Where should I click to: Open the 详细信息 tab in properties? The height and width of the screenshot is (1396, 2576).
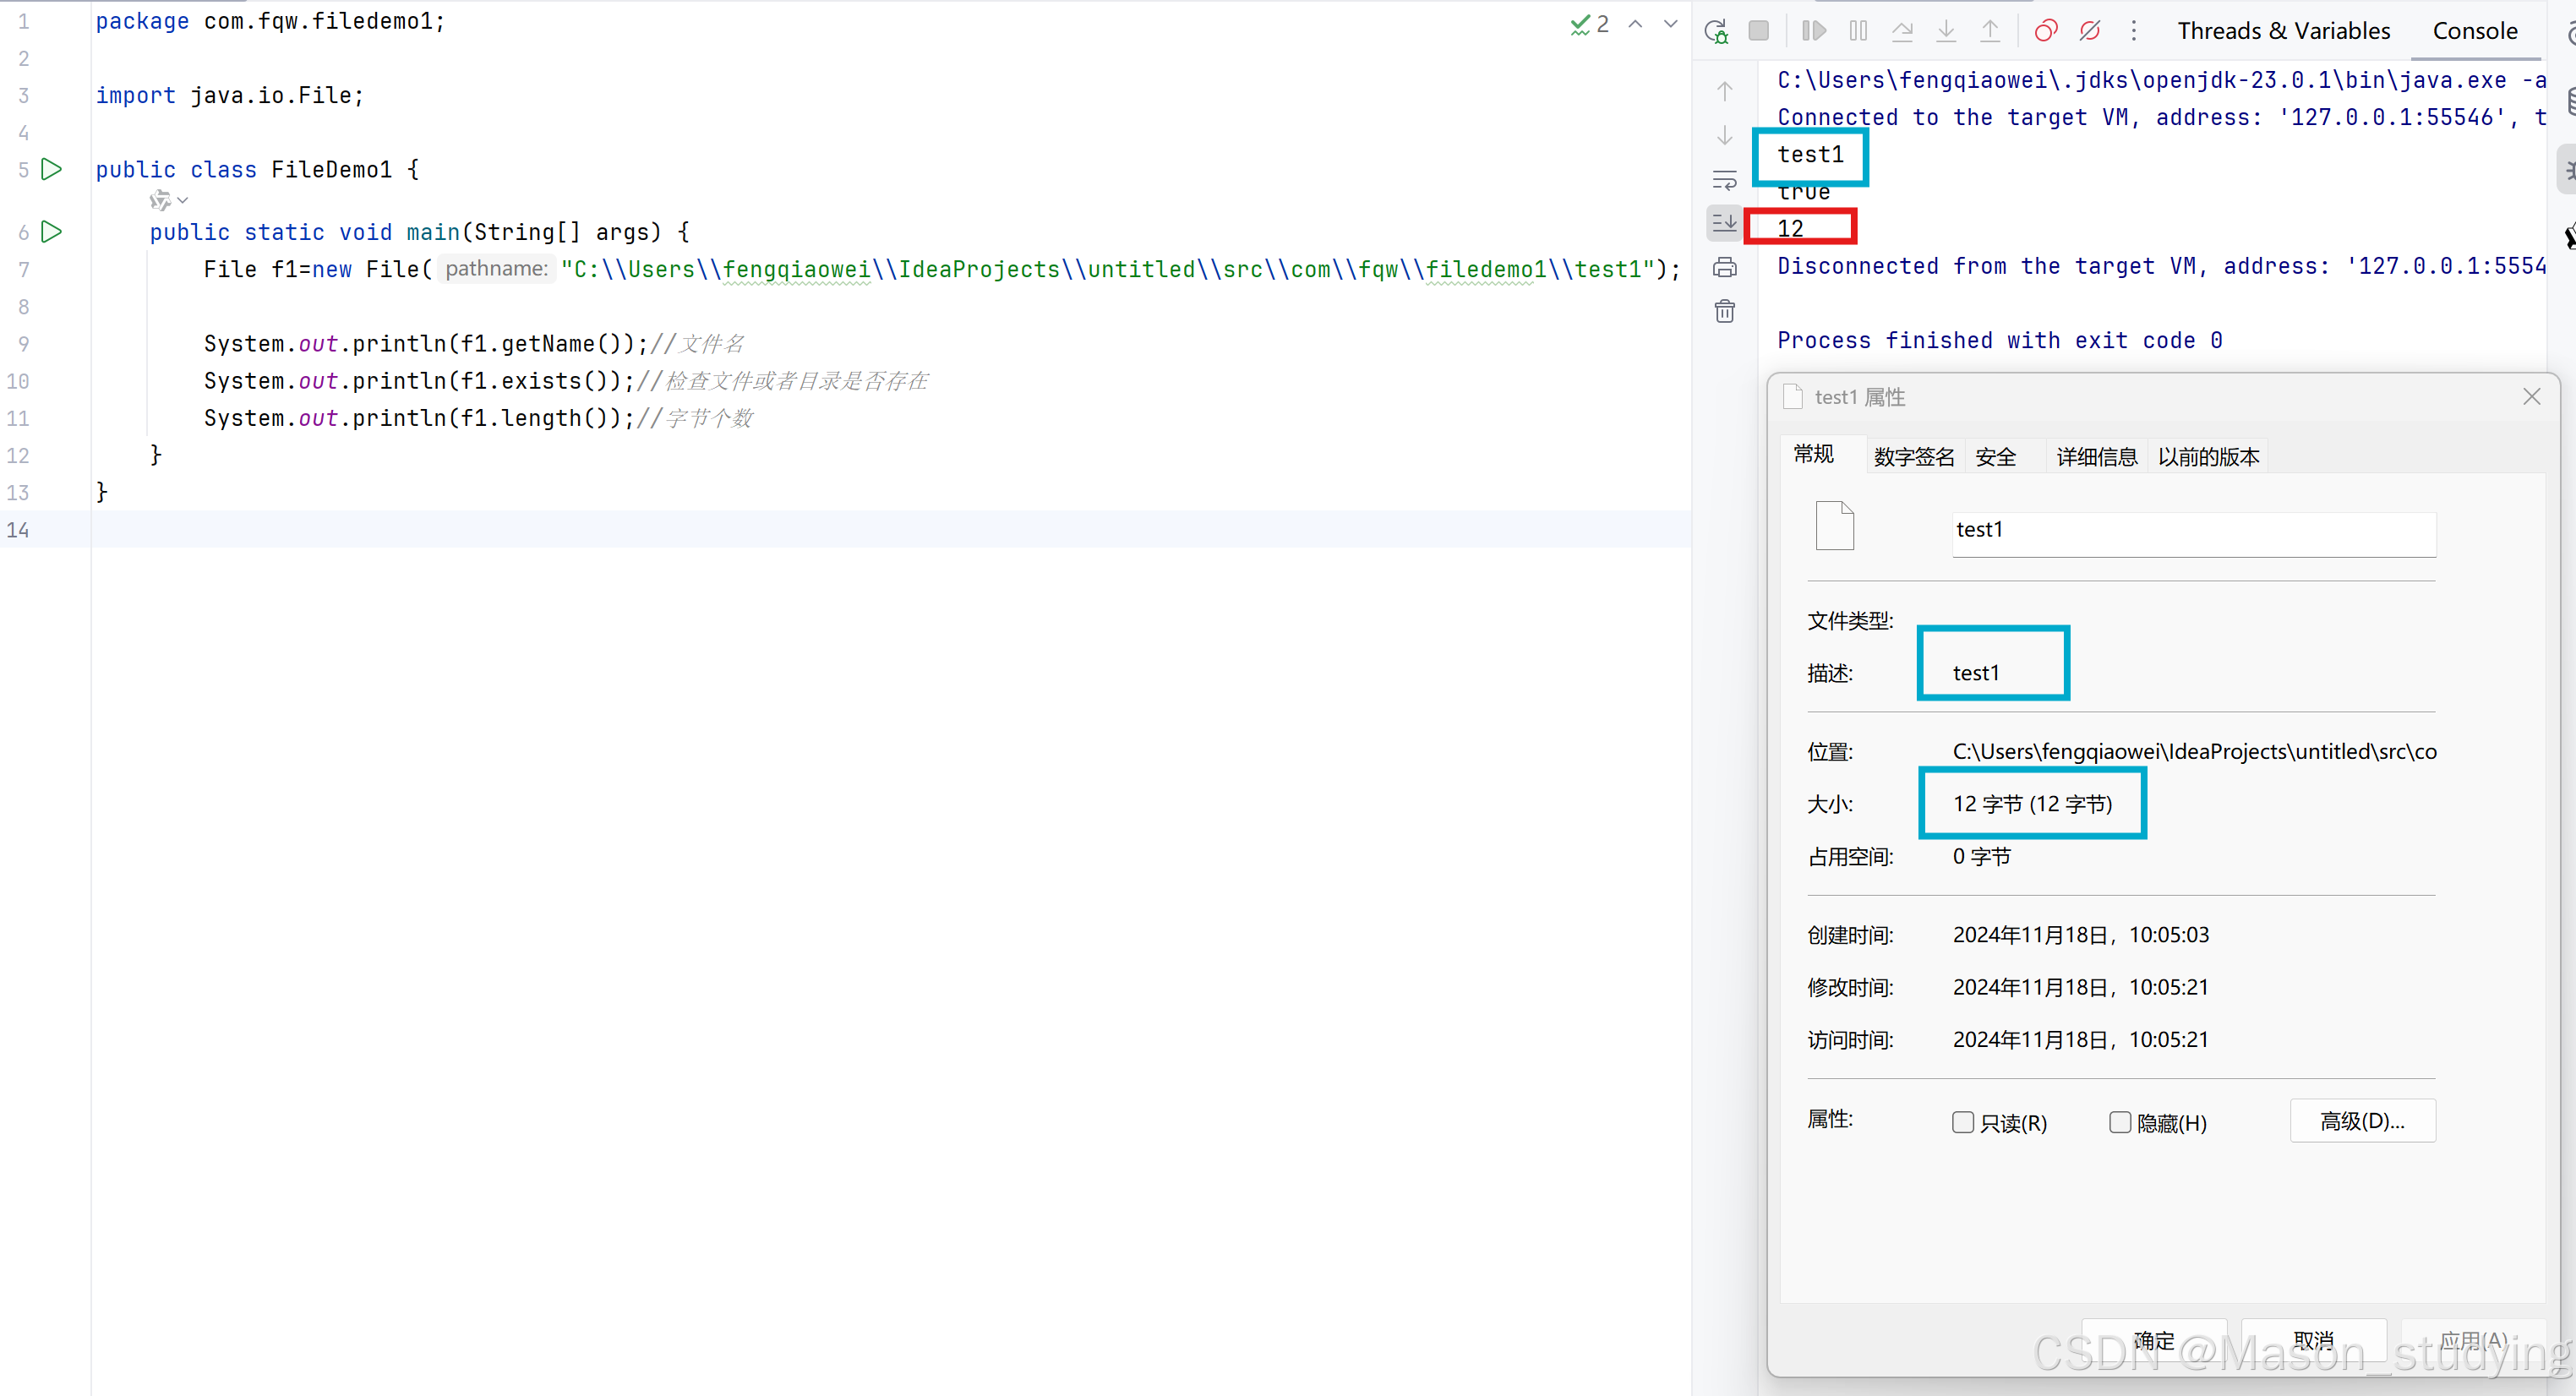pyautogui.click(x=2096, y=457)
